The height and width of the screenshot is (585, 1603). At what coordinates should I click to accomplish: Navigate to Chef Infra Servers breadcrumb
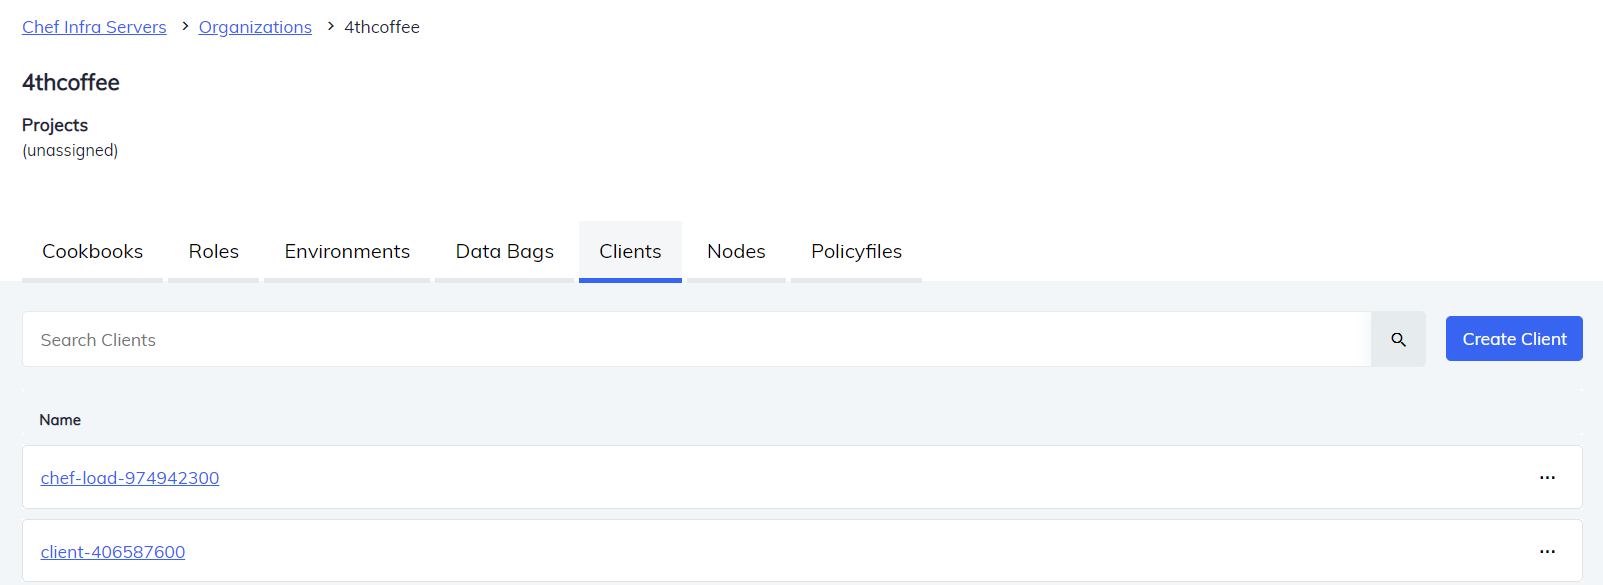click(94, 26)
